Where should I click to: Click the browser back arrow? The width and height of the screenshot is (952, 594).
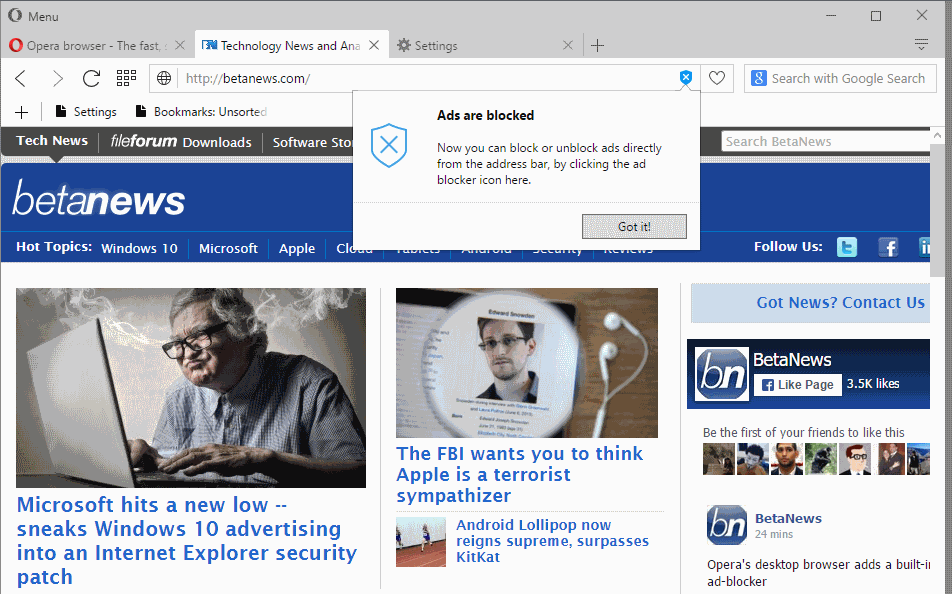[x=21, y=78]
